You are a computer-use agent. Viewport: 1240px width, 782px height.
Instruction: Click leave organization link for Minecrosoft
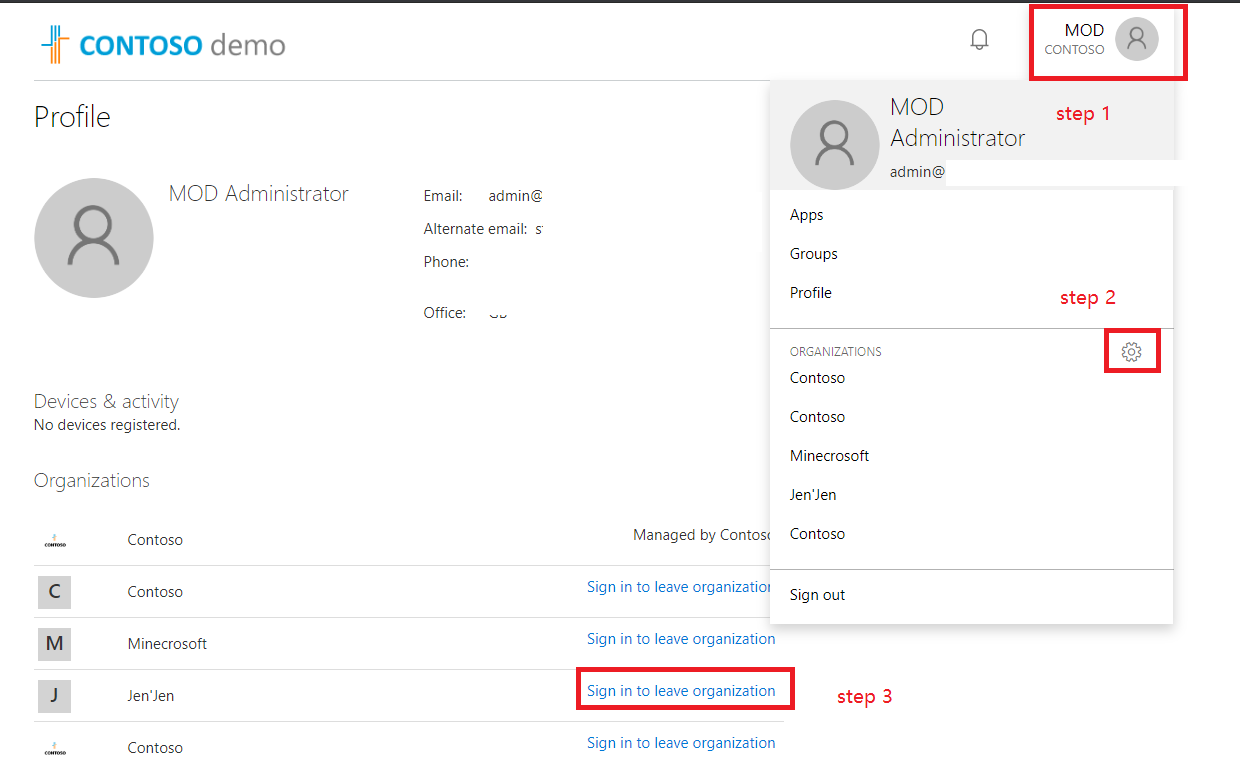click(681, 639)
